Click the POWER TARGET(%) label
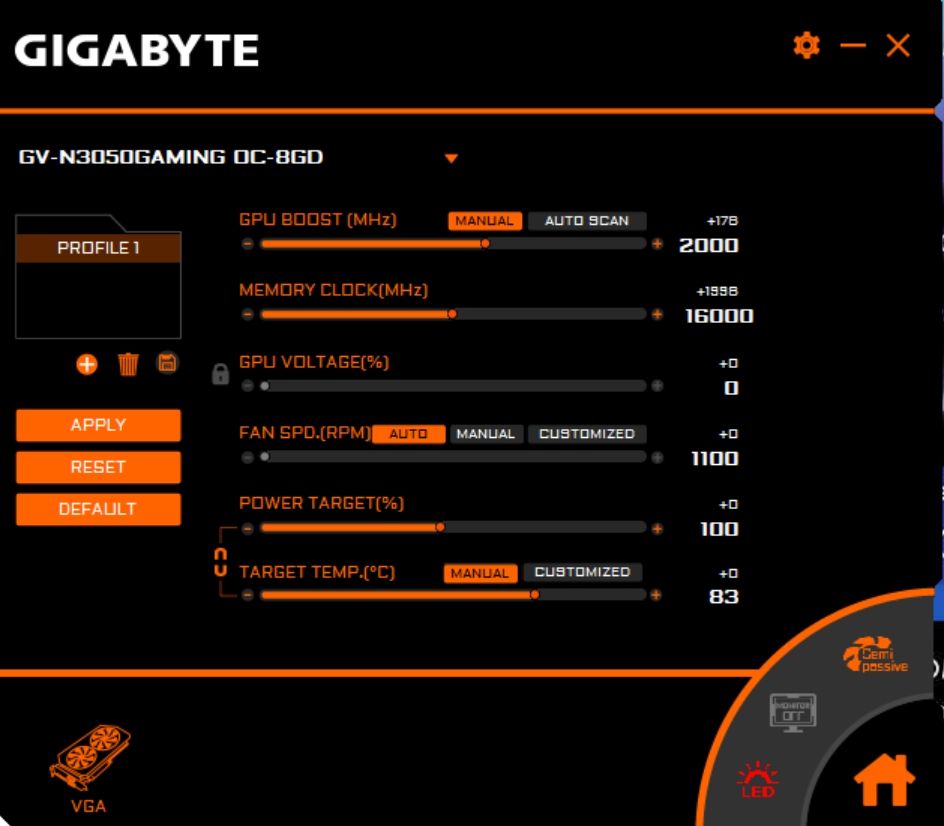944x826 pixels. [321, 503]
